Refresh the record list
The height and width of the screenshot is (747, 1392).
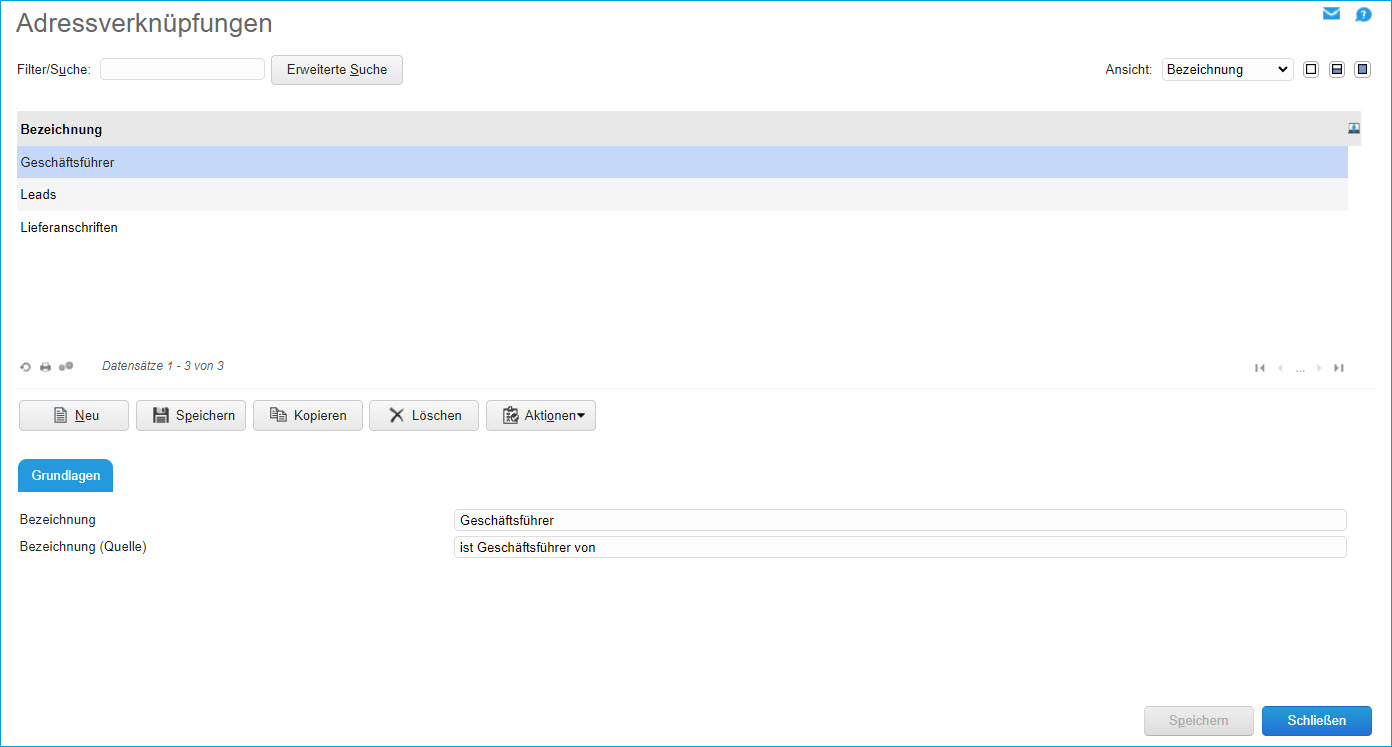click(26, 367)
